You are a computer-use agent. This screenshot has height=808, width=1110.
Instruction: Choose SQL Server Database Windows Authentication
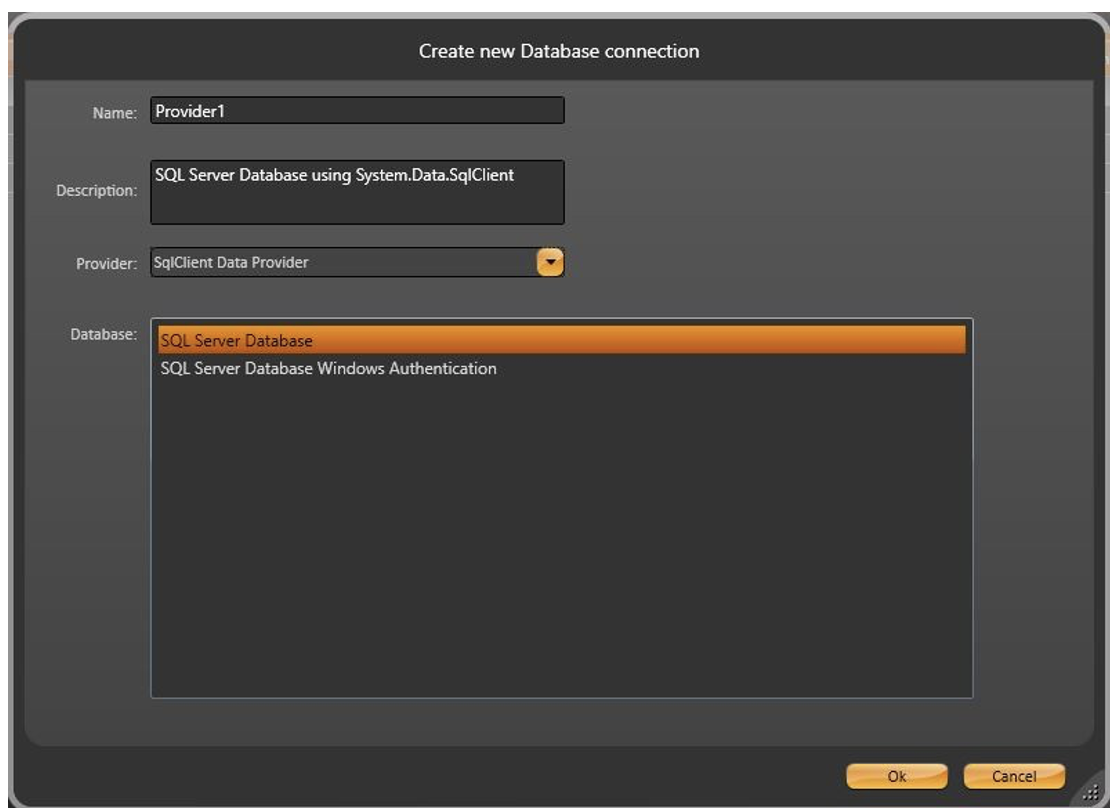click(328, 369)
